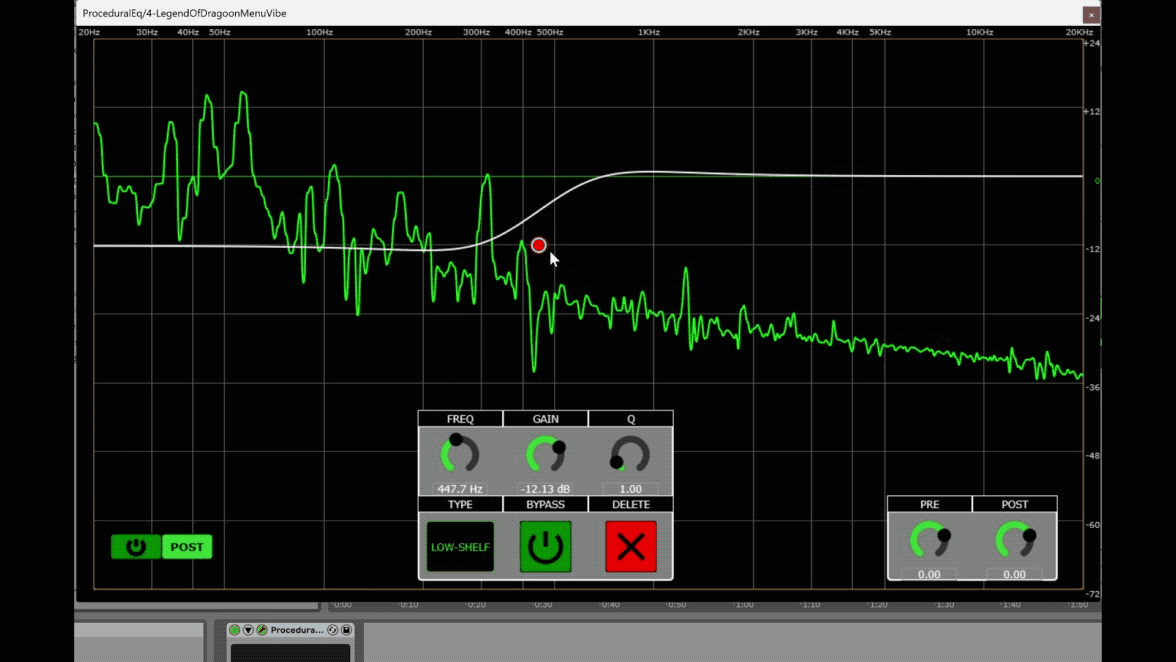Click the 1.00 Q value field
The height and width of the screenshot is (662, 1176).
coord(630,489)
